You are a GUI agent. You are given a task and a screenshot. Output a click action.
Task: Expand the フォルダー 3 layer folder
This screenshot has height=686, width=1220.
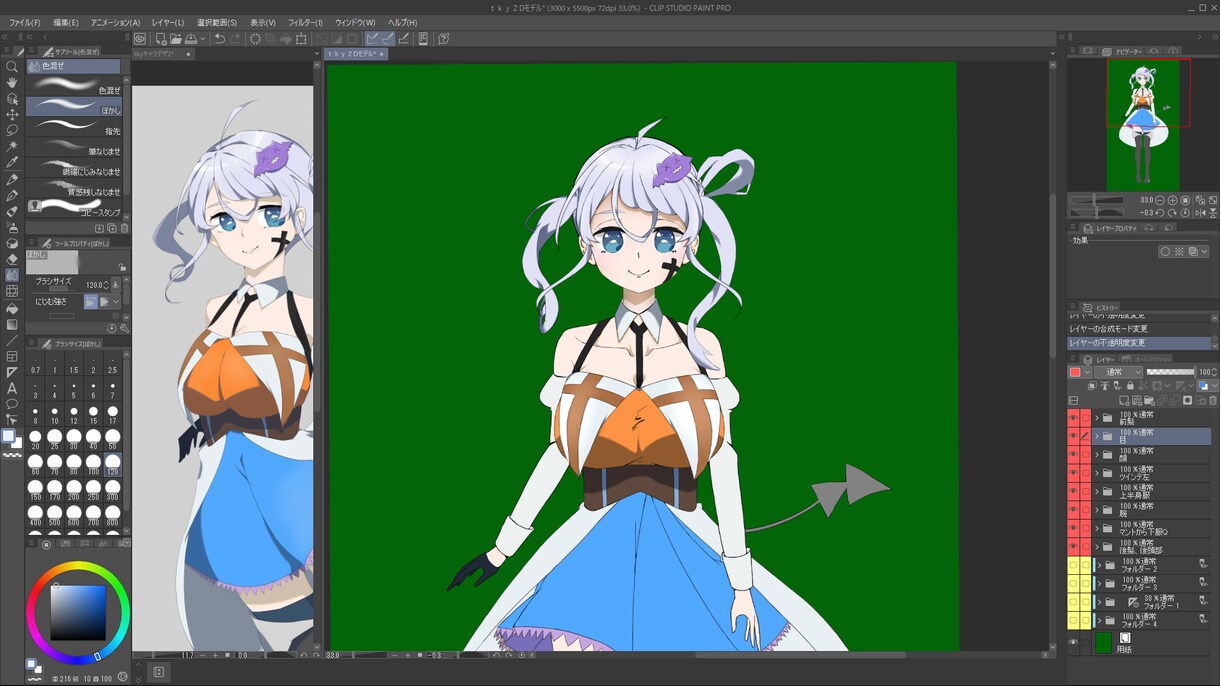[x=1099, y=584]
